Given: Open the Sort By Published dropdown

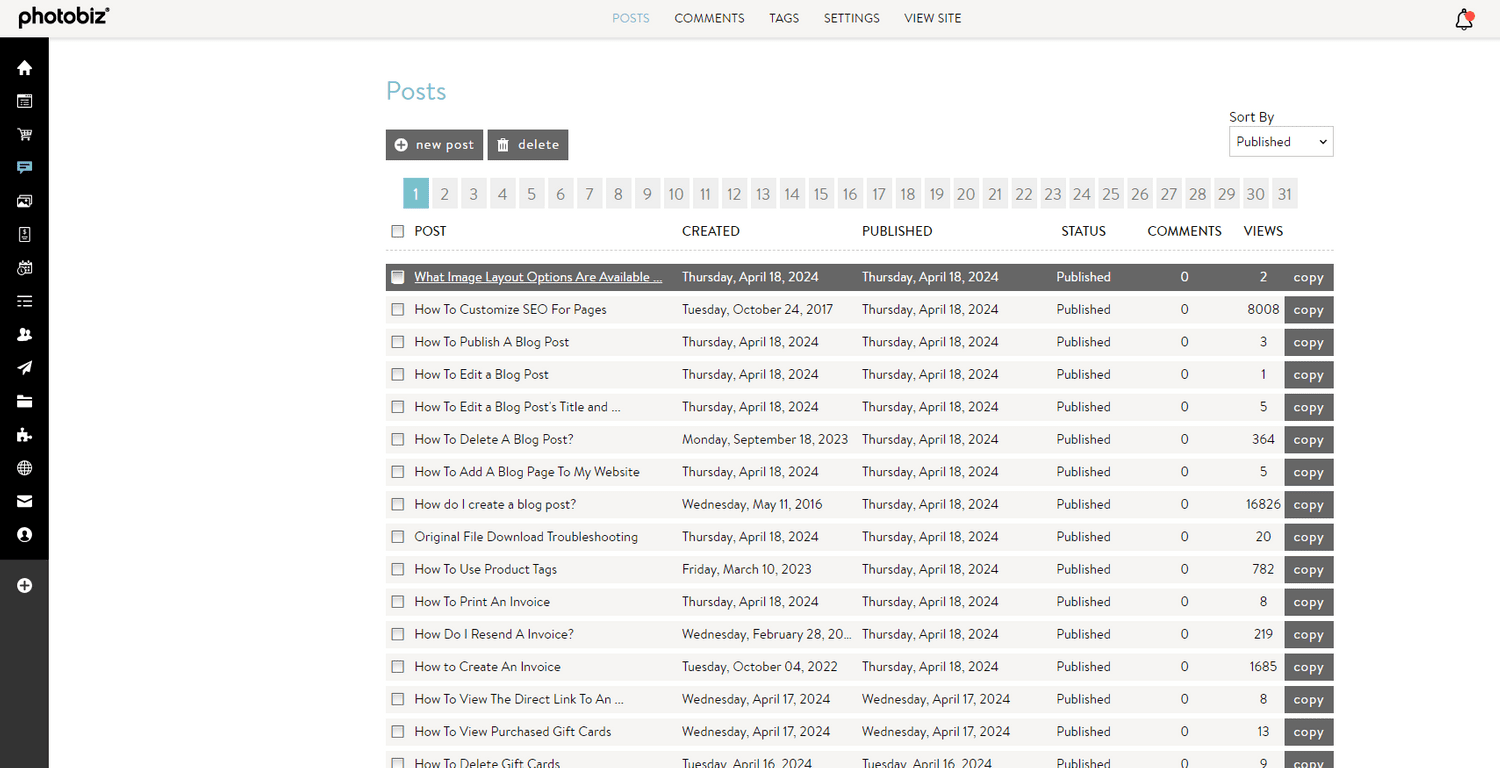Looking at the screenshot, I should 1280,142.
